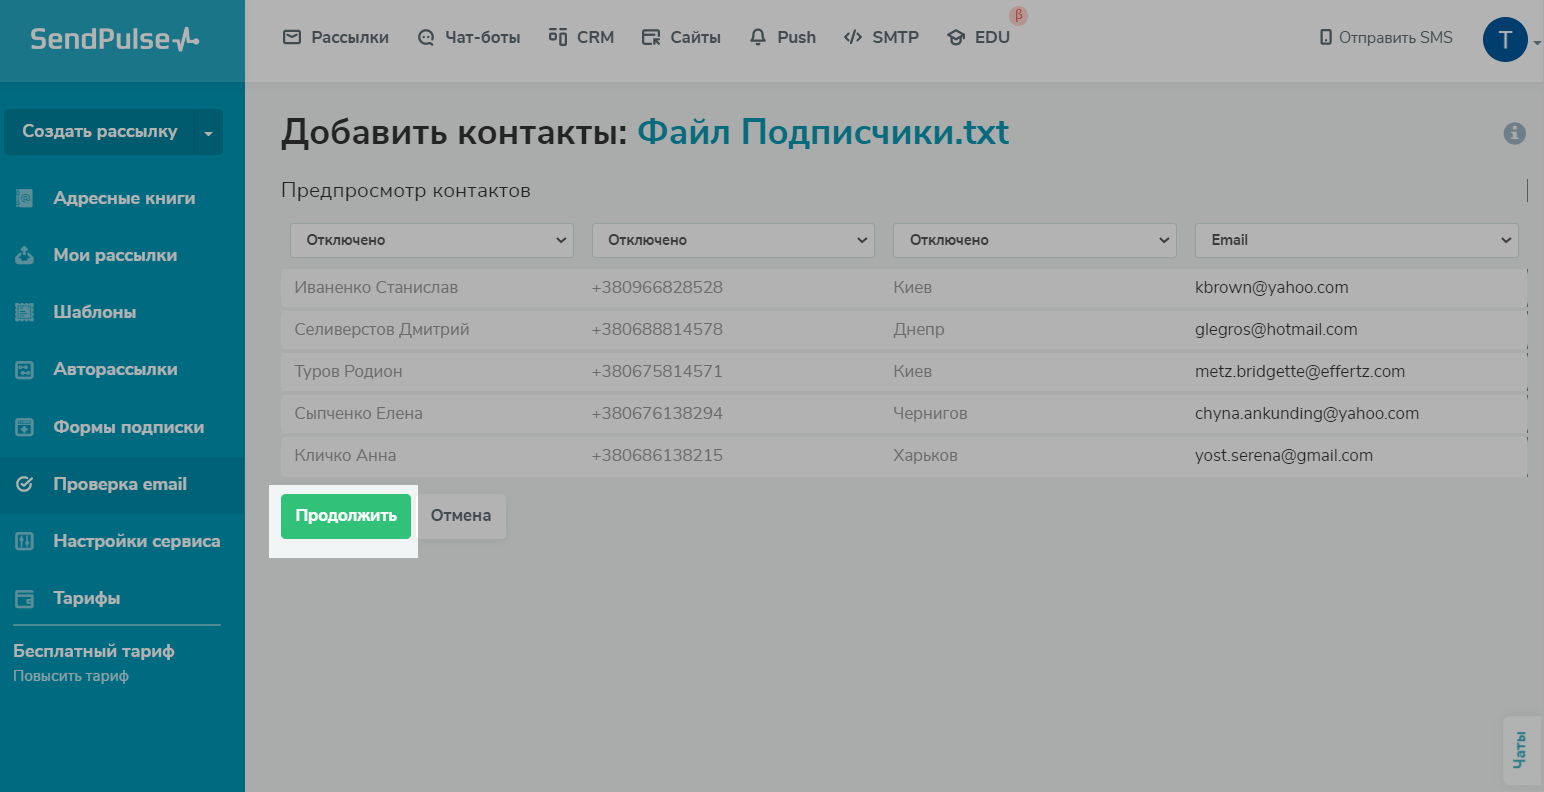Open the Чат-боты top menu
Image resolution: width=1544 pixels, height=792 pixels.
click(x=469, y=37)
